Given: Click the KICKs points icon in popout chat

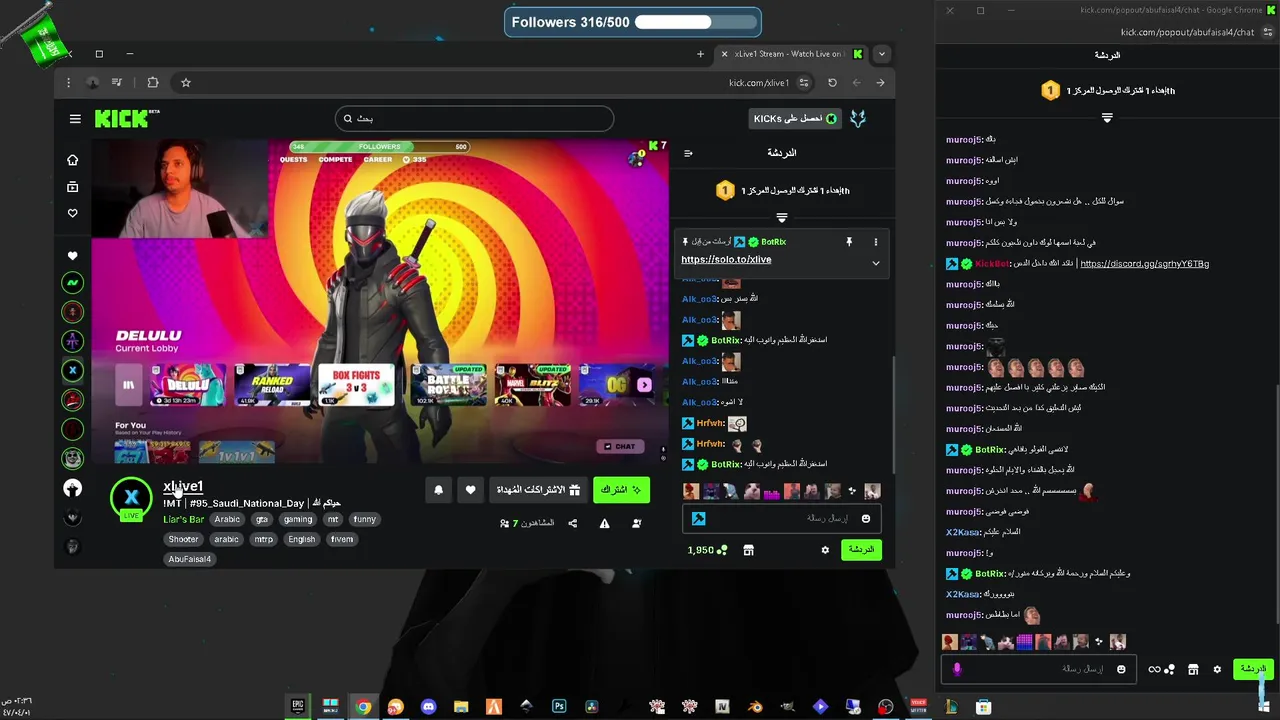Looking at the screenshot, I should (x=1161, y=669).
